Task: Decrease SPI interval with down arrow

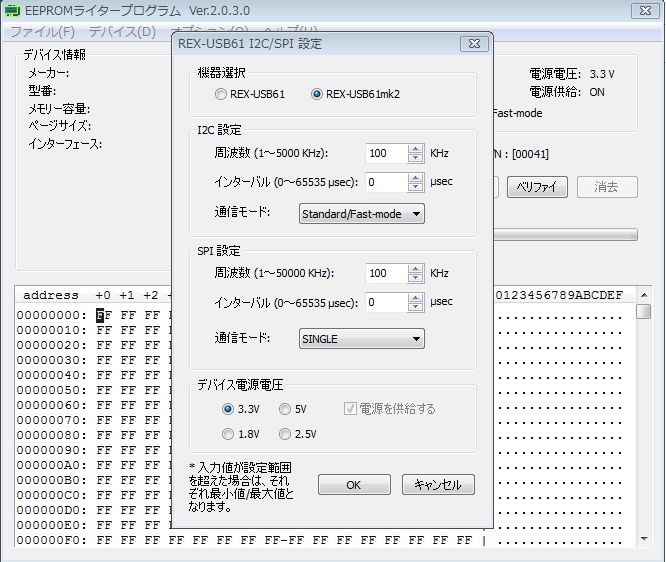Action: 415,307
